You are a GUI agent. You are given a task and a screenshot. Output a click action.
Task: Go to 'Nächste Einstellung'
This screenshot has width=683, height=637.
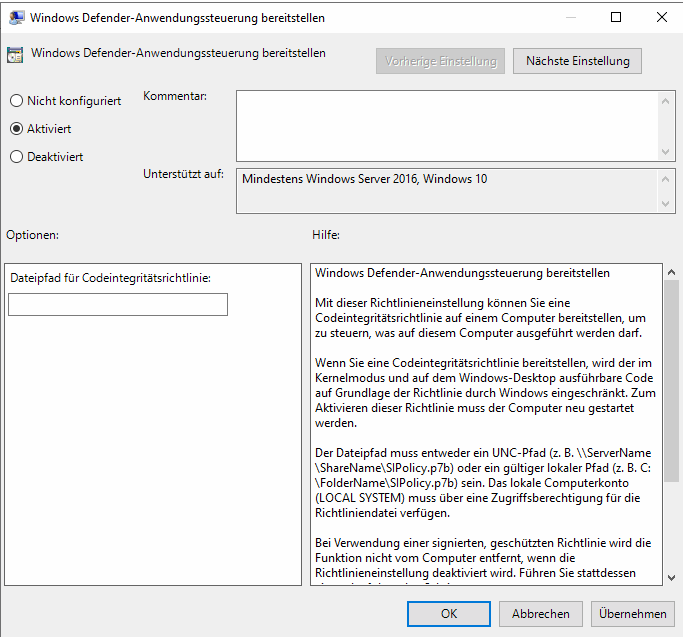[577, 61]
